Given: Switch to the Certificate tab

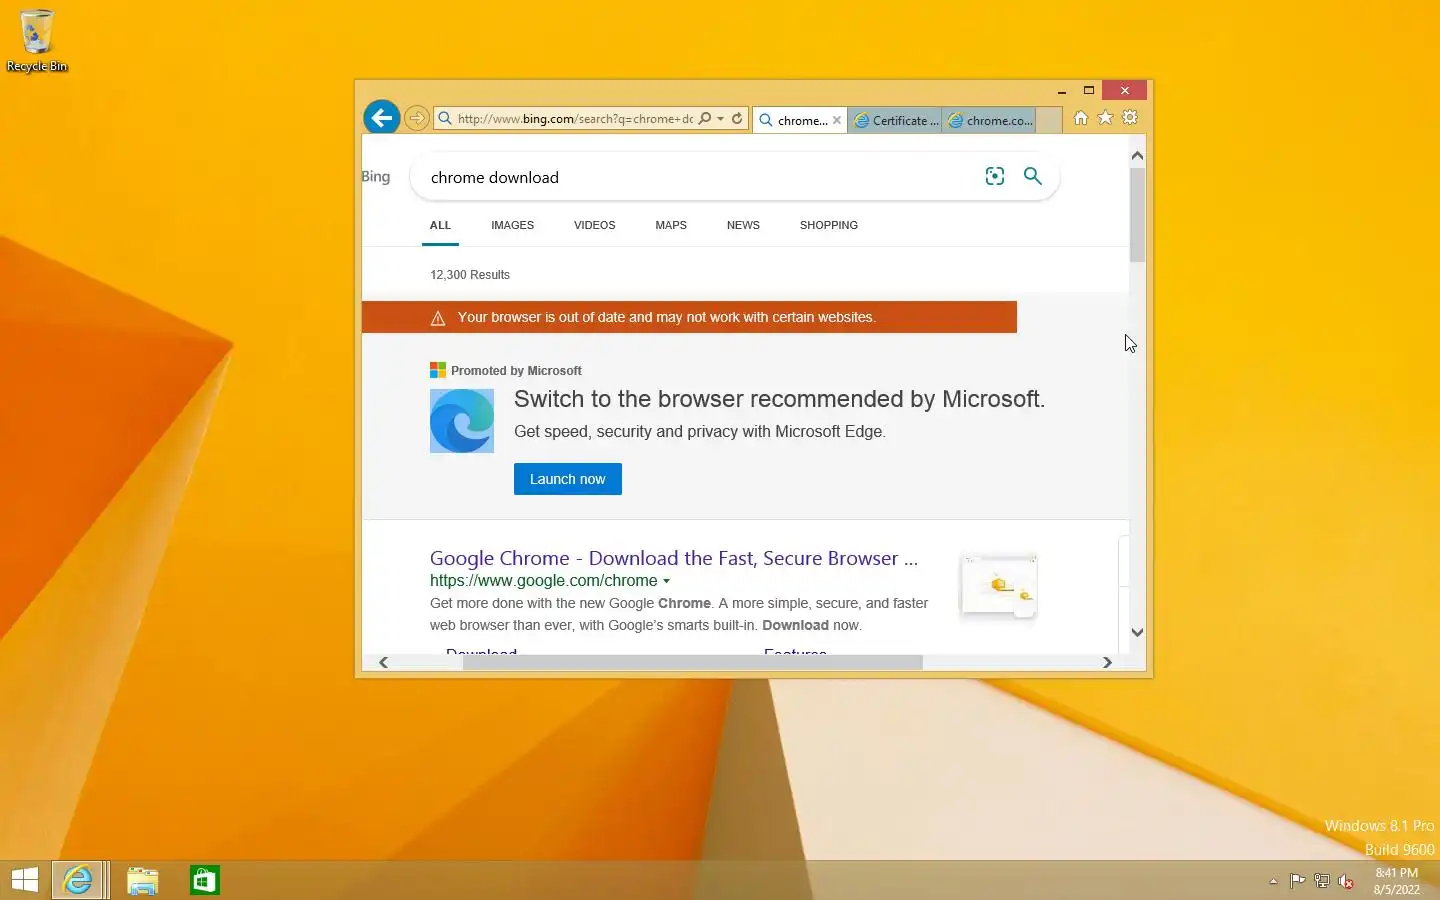Looking at the screenshot, I should pos(896,120).
